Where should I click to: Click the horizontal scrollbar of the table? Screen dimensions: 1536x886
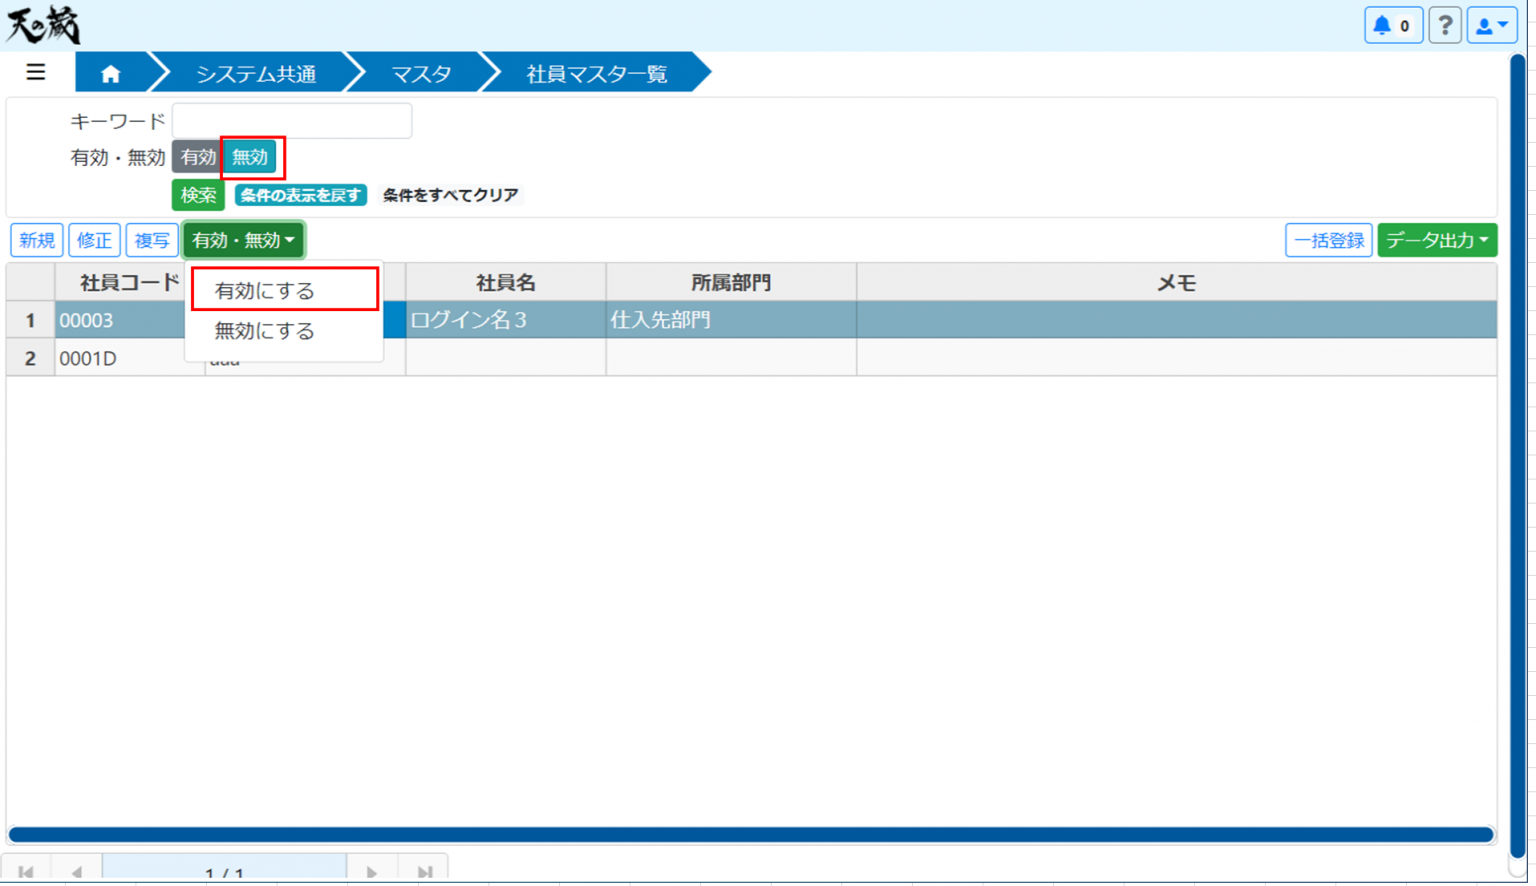751,834
